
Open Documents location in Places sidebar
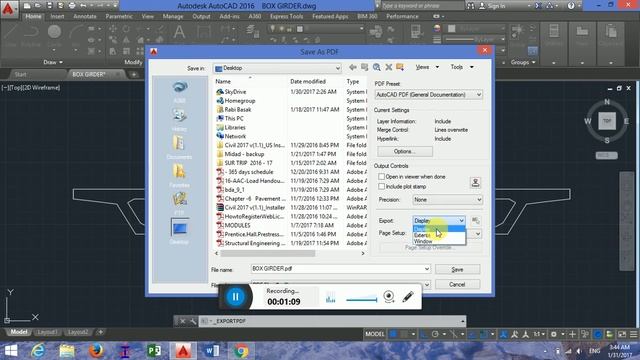[180, 148]
